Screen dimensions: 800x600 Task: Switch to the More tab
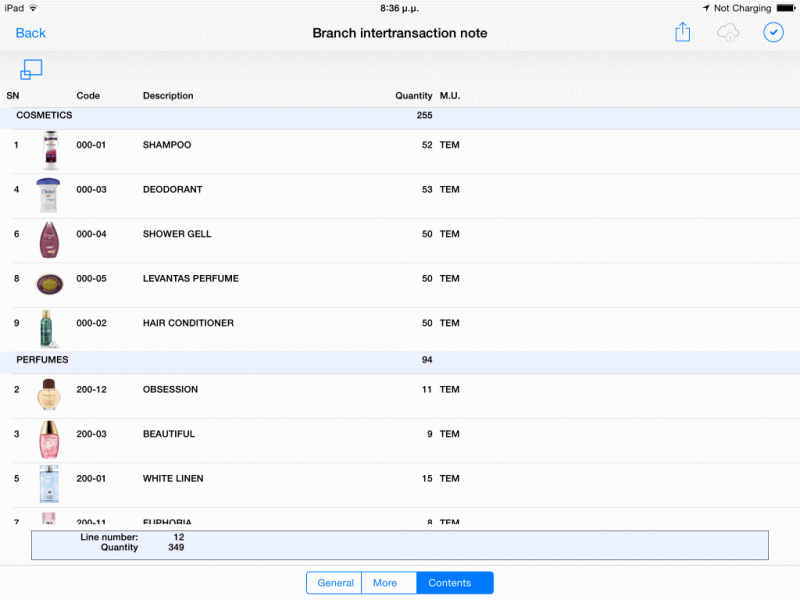pyautogui.click(x=389, y=583)
